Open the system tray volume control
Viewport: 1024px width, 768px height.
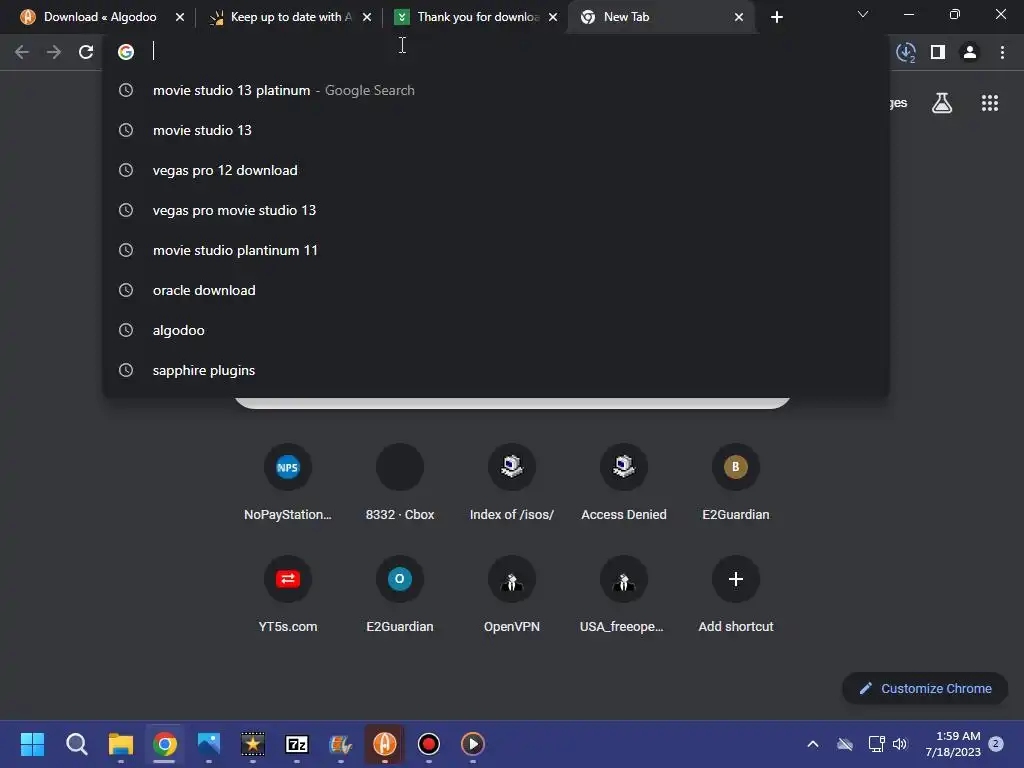tap(900, 744)
